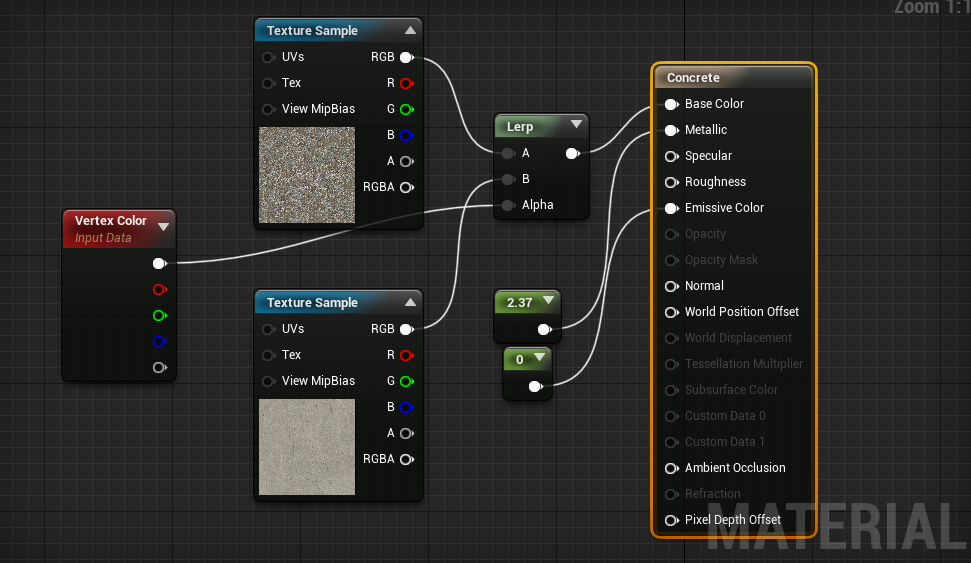Click the Opacity pin label on Concrete
Image resolution: width=971 pixels, height=563 pixels.
tap(705, 233)
